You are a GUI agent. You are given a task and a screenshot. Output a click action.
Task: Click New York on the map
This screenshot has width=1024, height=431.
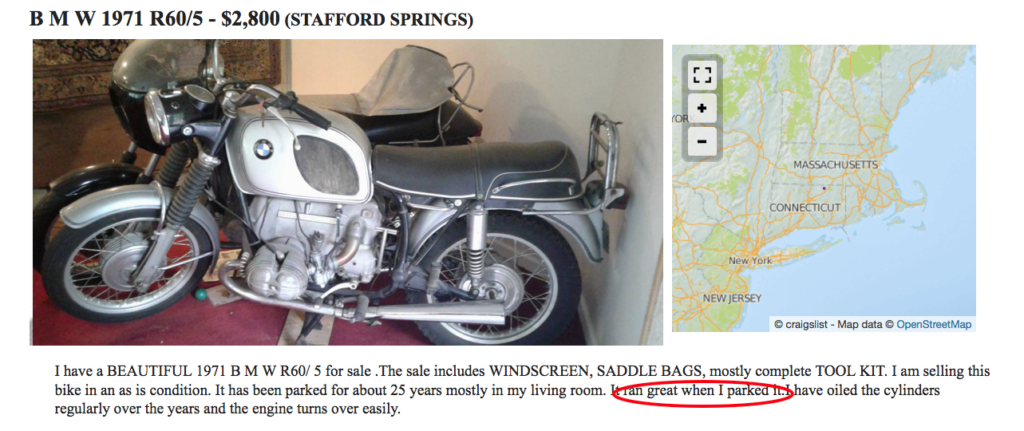(750, 261)
